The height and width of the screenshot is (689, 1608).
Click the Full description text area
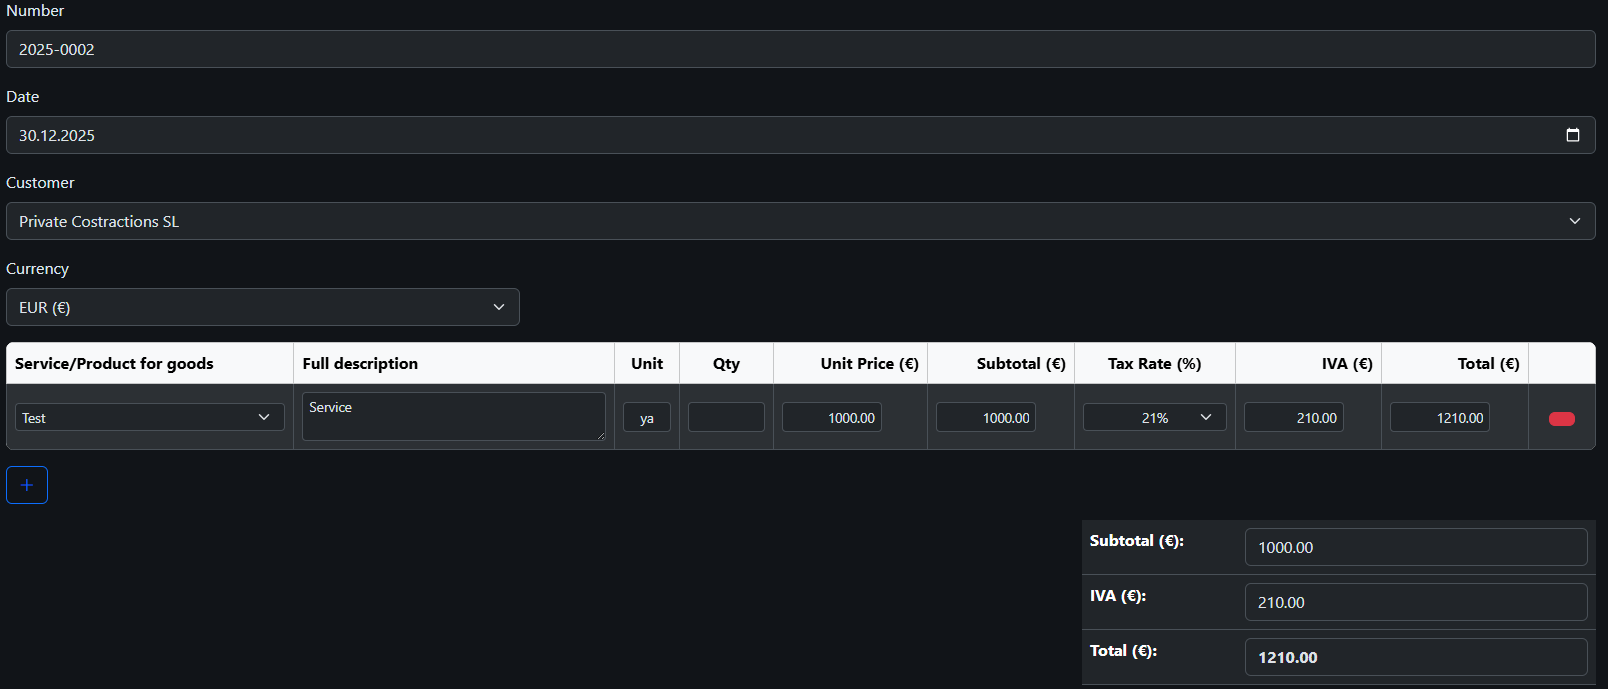[453, 417]
